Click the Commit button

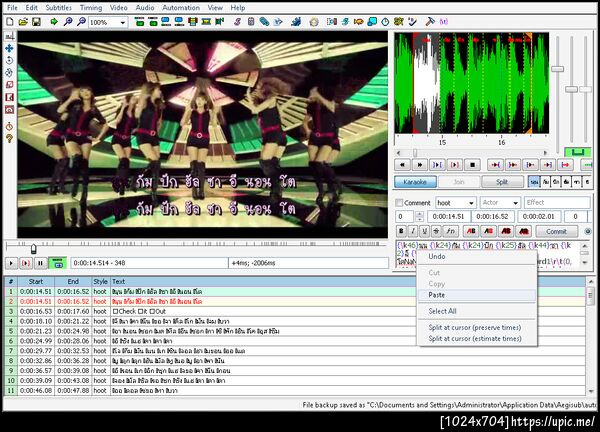tap(557, 231)
